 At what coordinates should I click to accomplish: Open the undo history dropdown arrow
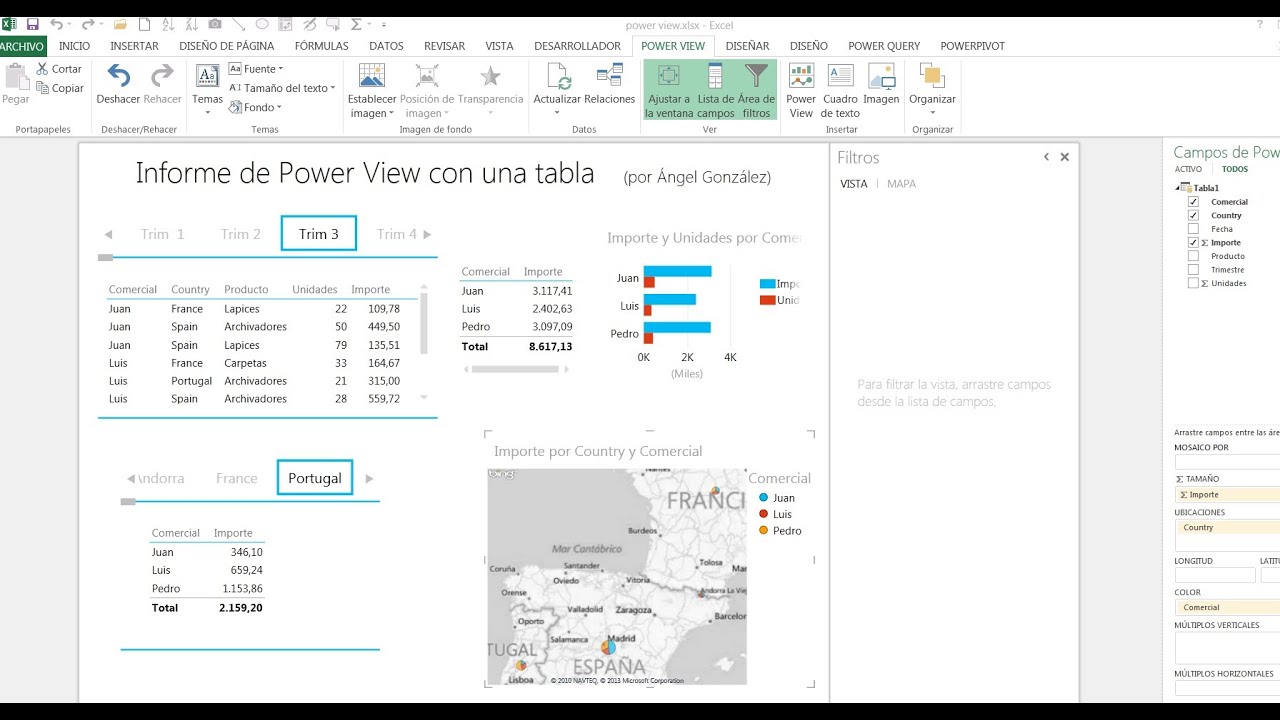[x=71, y=24]
